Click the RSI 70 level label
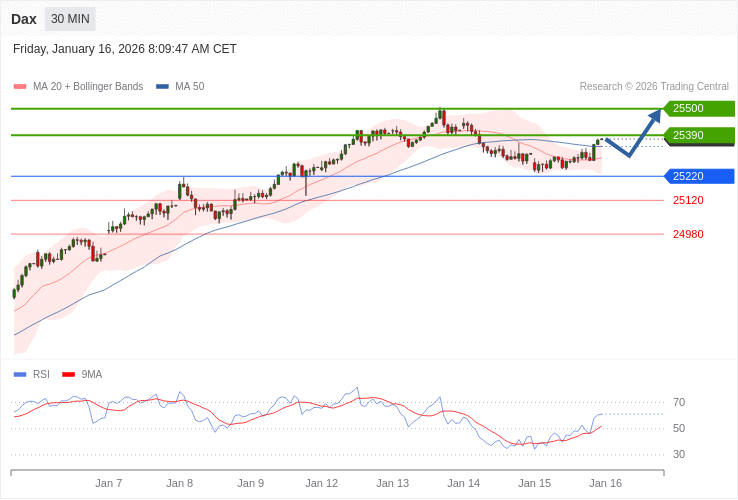This screenshot has height=500, width=738. 679,402
